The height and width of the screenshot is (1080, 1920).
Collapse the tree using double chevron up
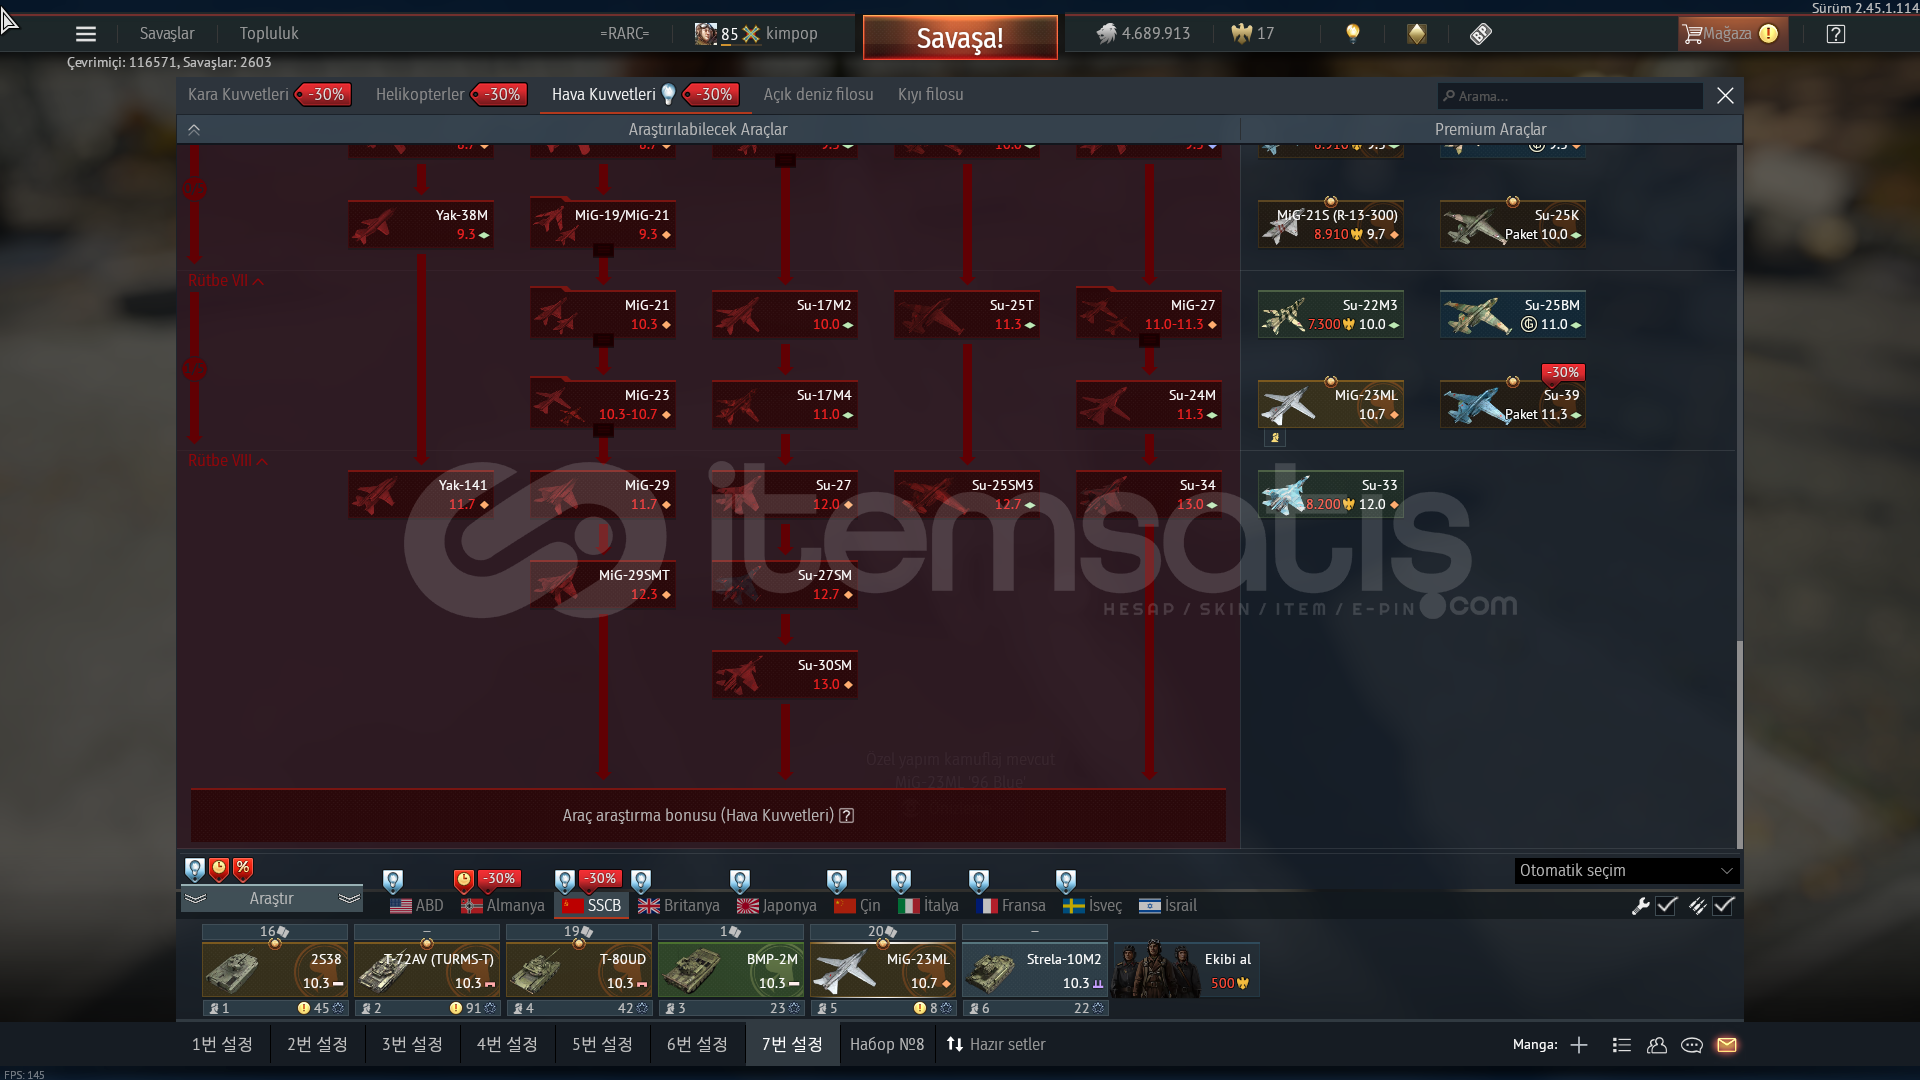click(x=194, y=130)
